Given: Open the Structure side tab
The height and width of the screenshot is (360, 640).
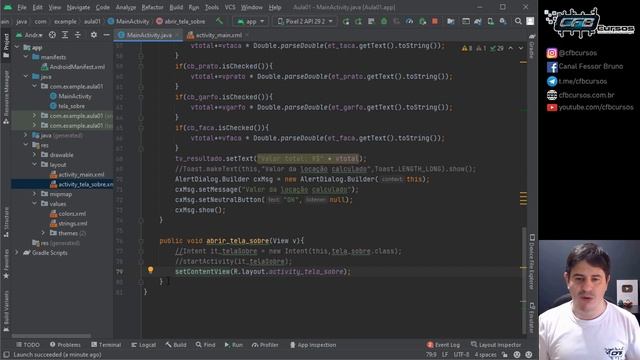Looking at the screenshot, I should pyautogui.click(x=6, y=222).
